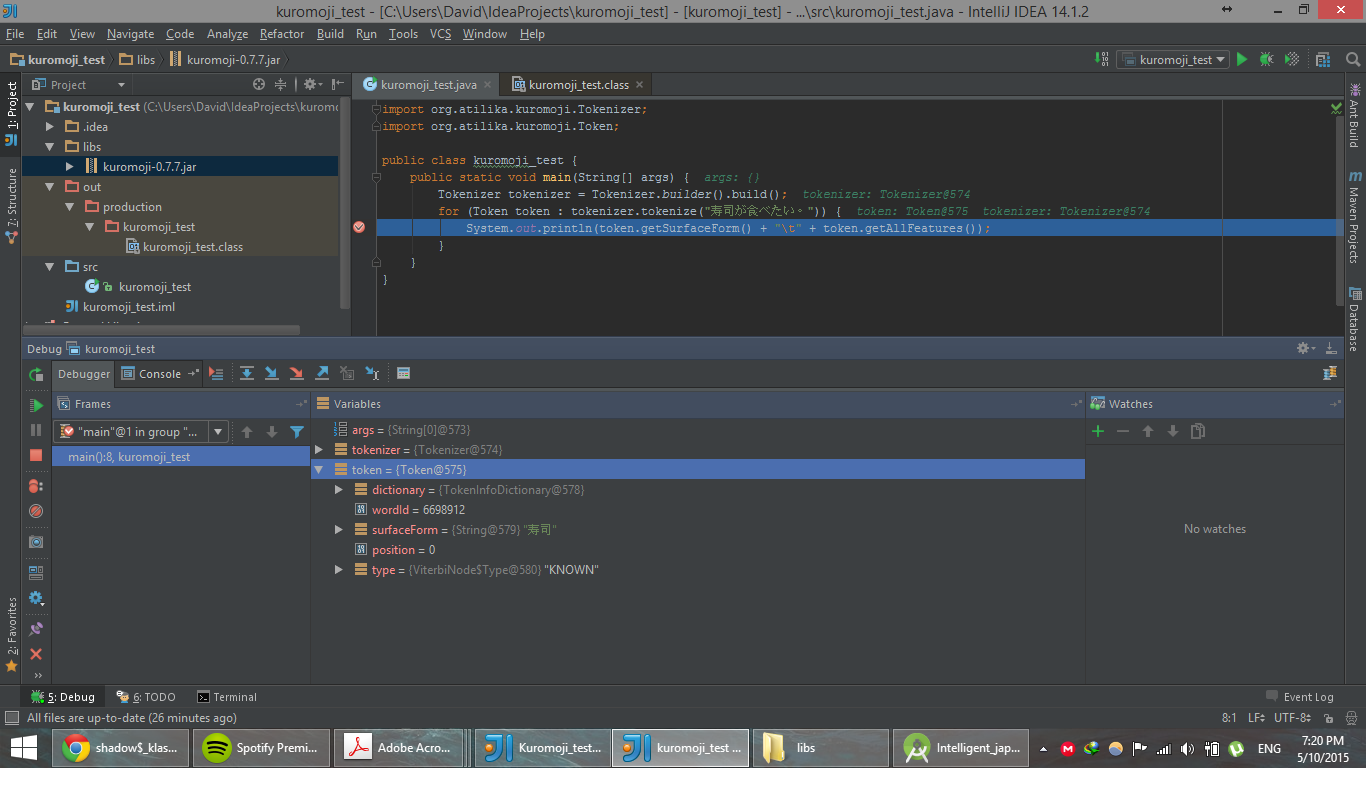Rerun kuromoji_test with the rerun icon
The image size is (1366, 810).
coord(36,374)
